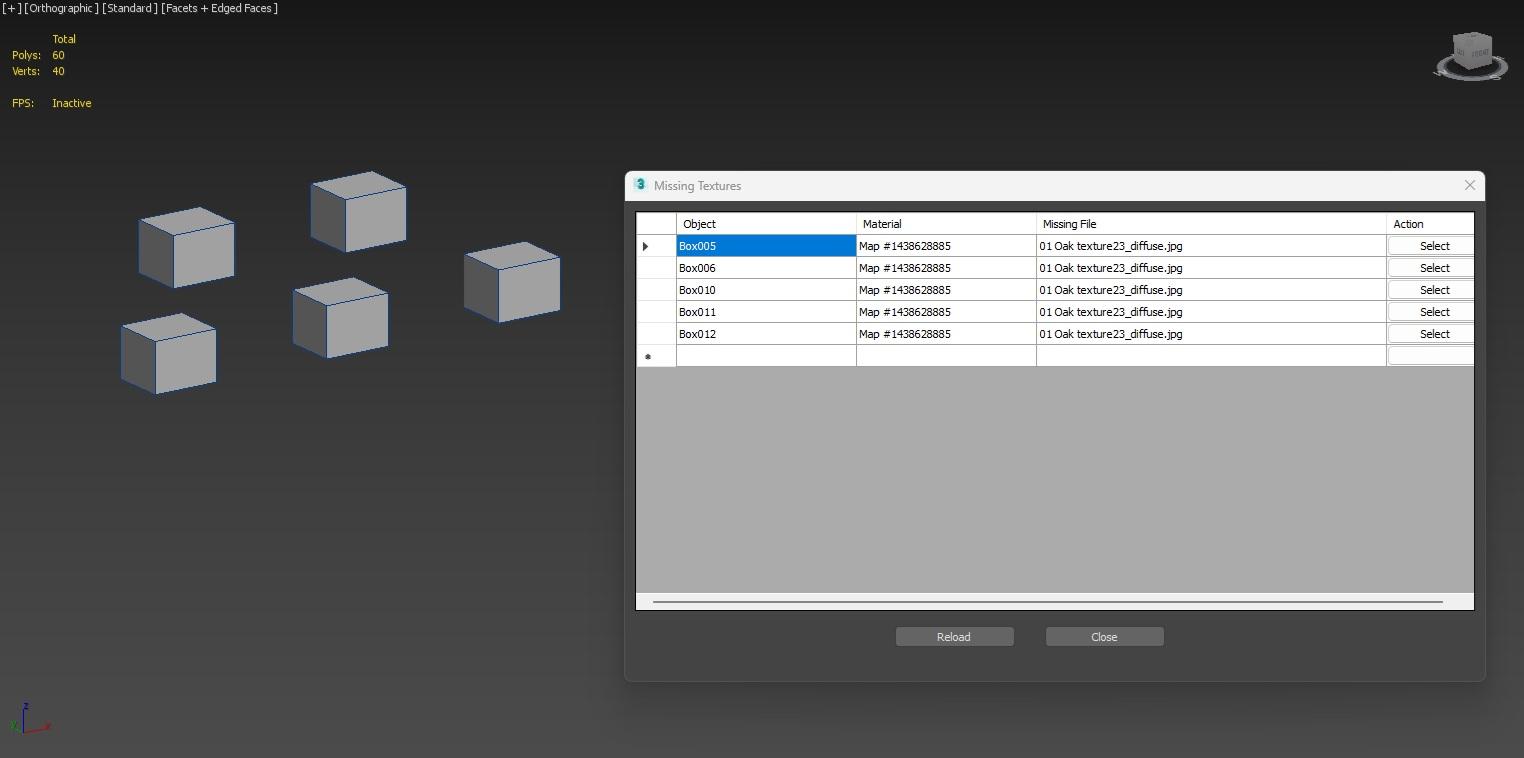Click the Missing File column header
The image size is (1524, 758).
[x=1210, y=224]
